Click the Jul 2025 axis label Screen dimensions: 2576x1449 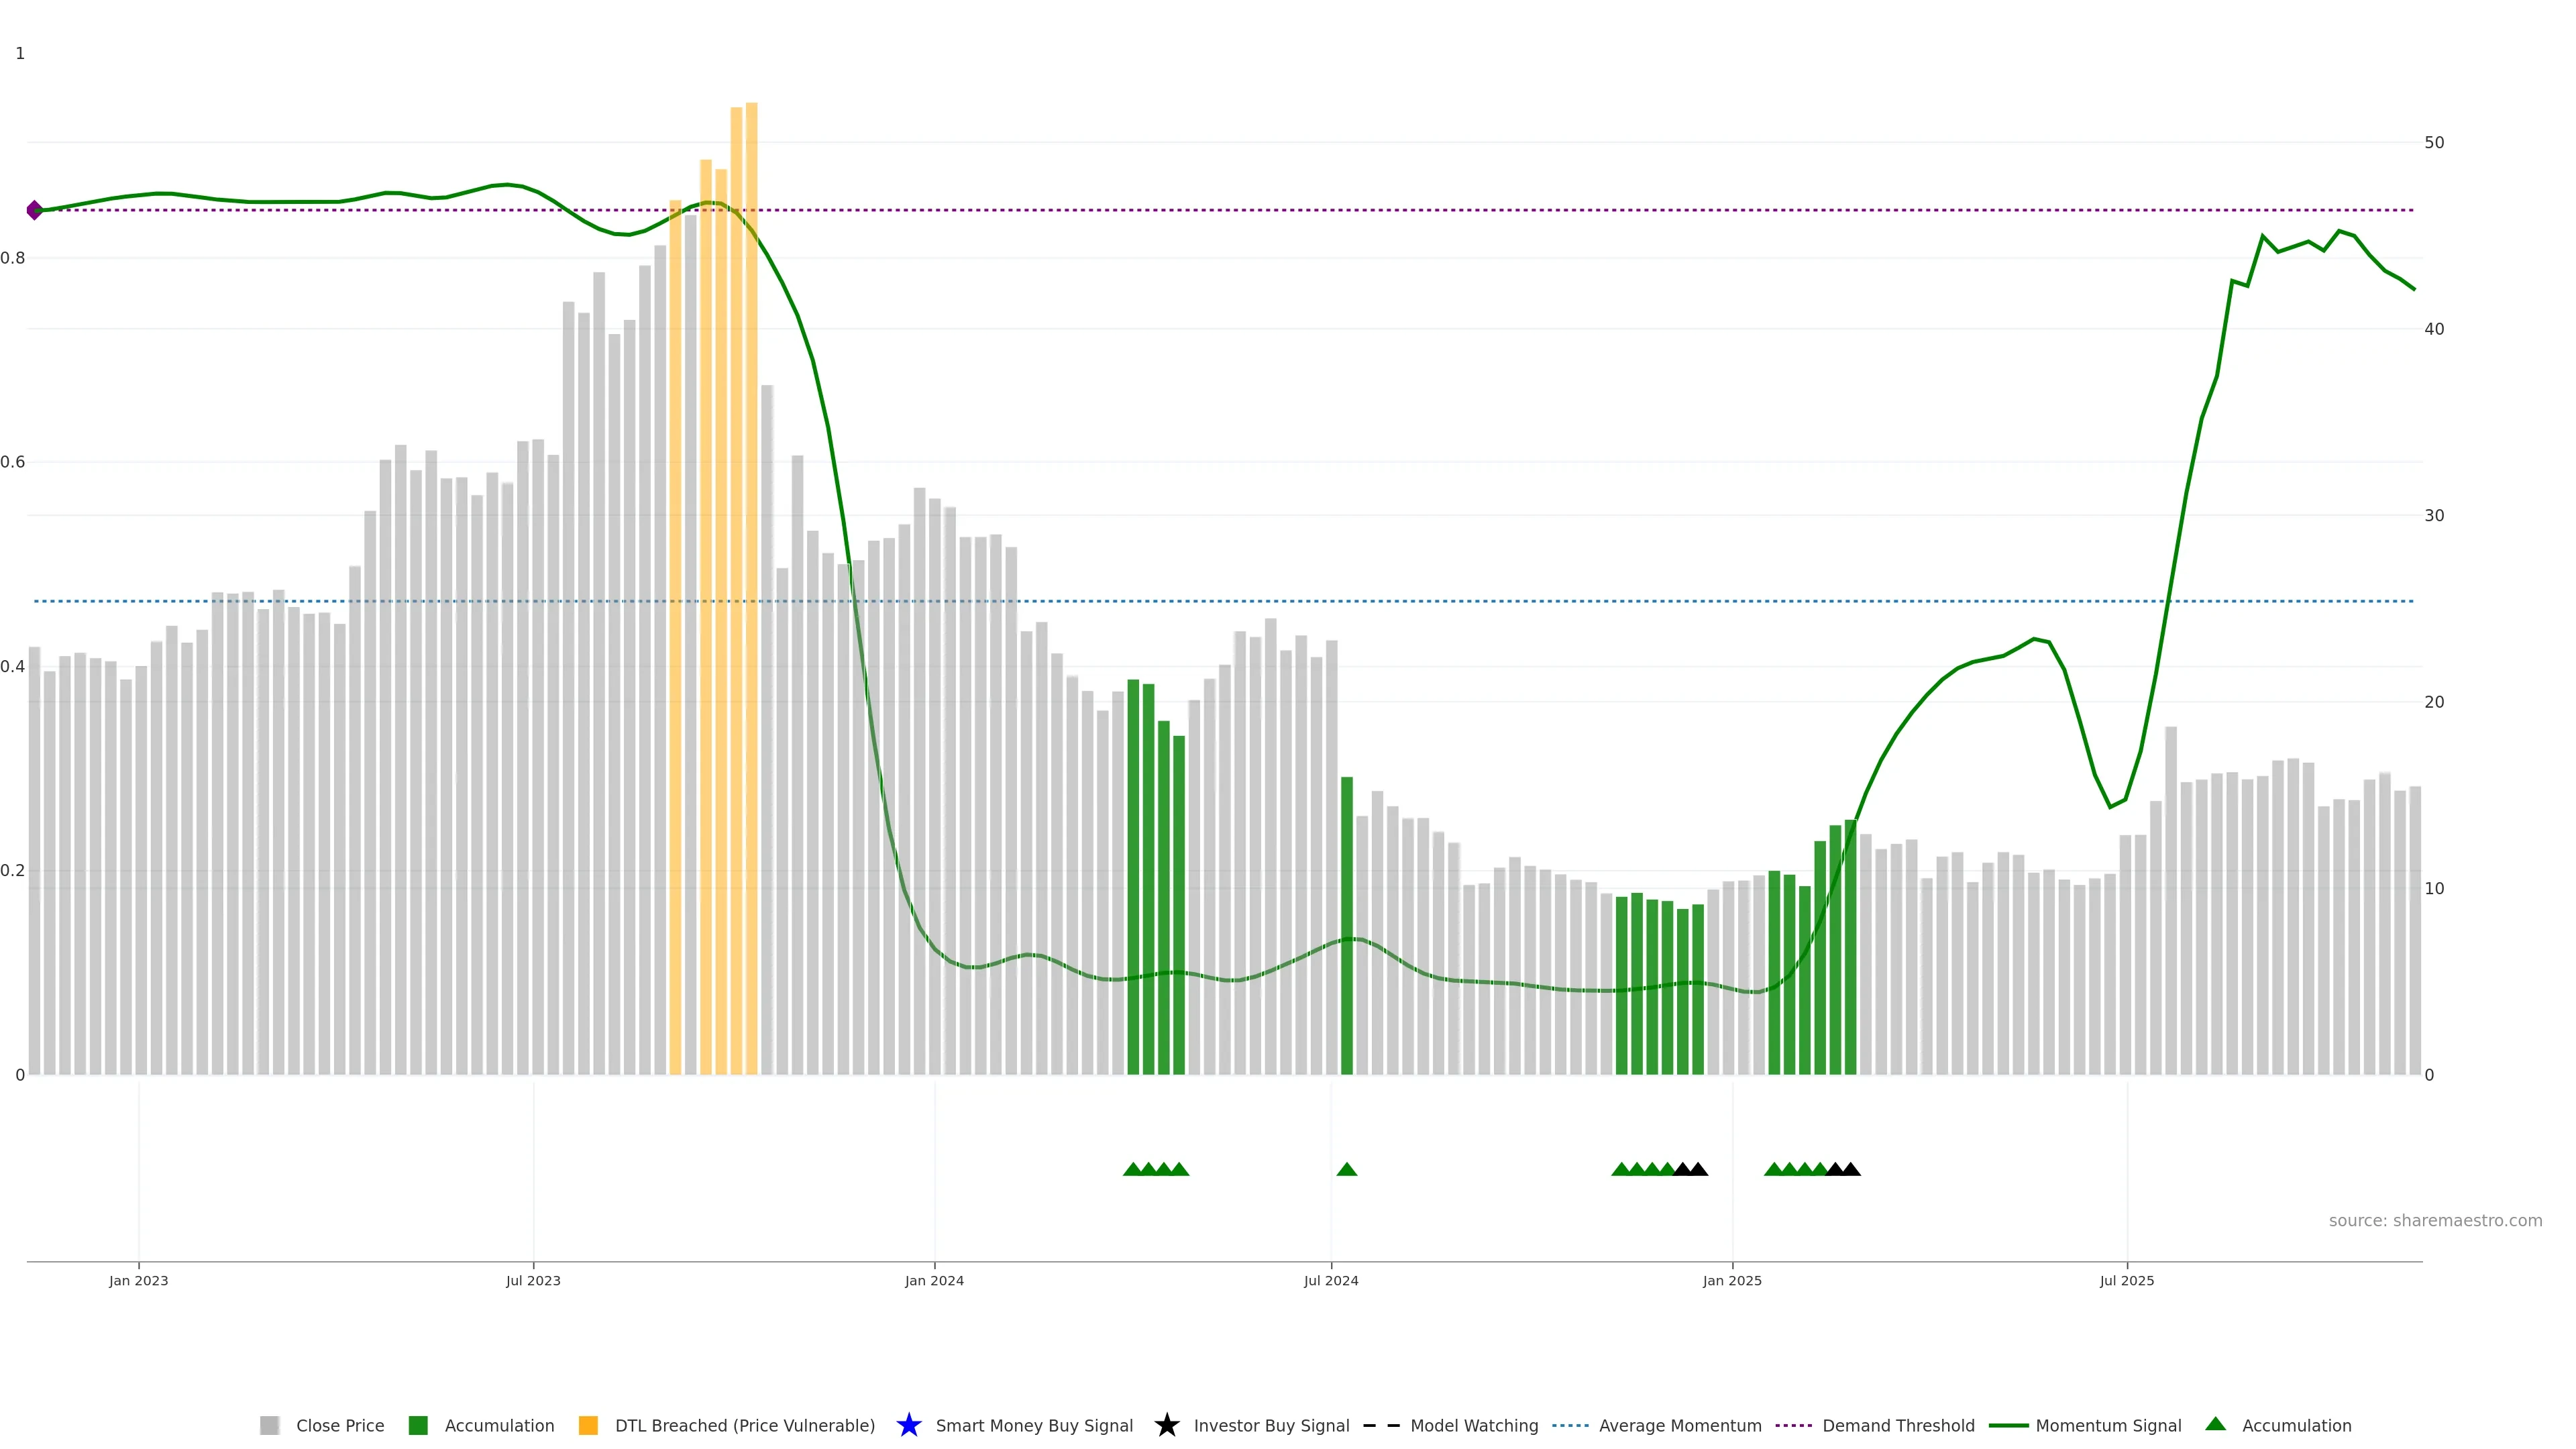[x=2126, y=1281]
